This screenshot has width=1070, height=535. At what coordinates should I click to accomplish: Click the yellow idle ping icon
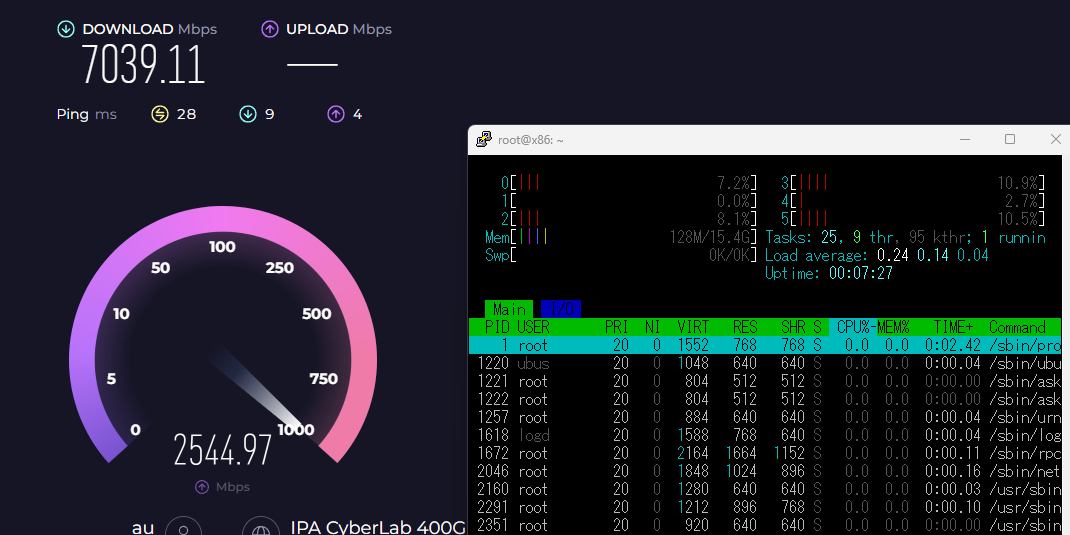point(160,114)
